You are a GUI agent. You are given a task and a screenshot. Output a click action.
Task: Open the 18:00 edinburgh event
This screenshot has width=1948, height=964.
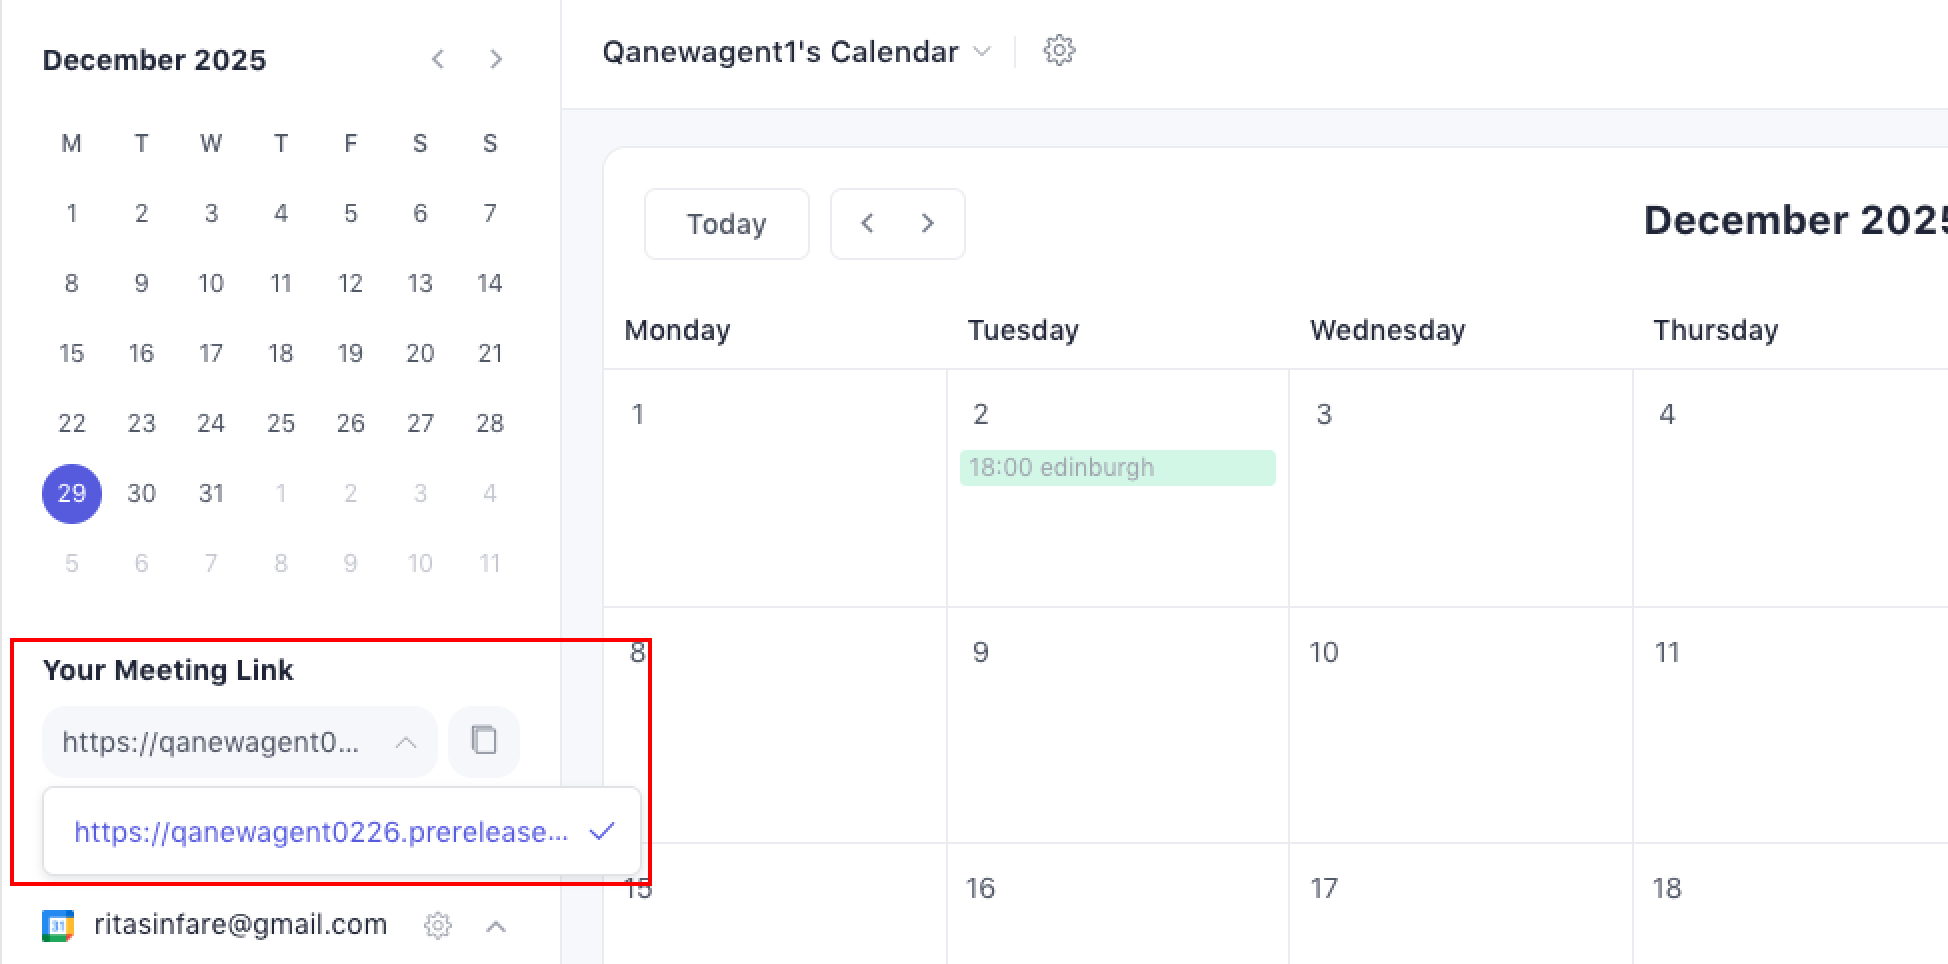click(1117, 468)
